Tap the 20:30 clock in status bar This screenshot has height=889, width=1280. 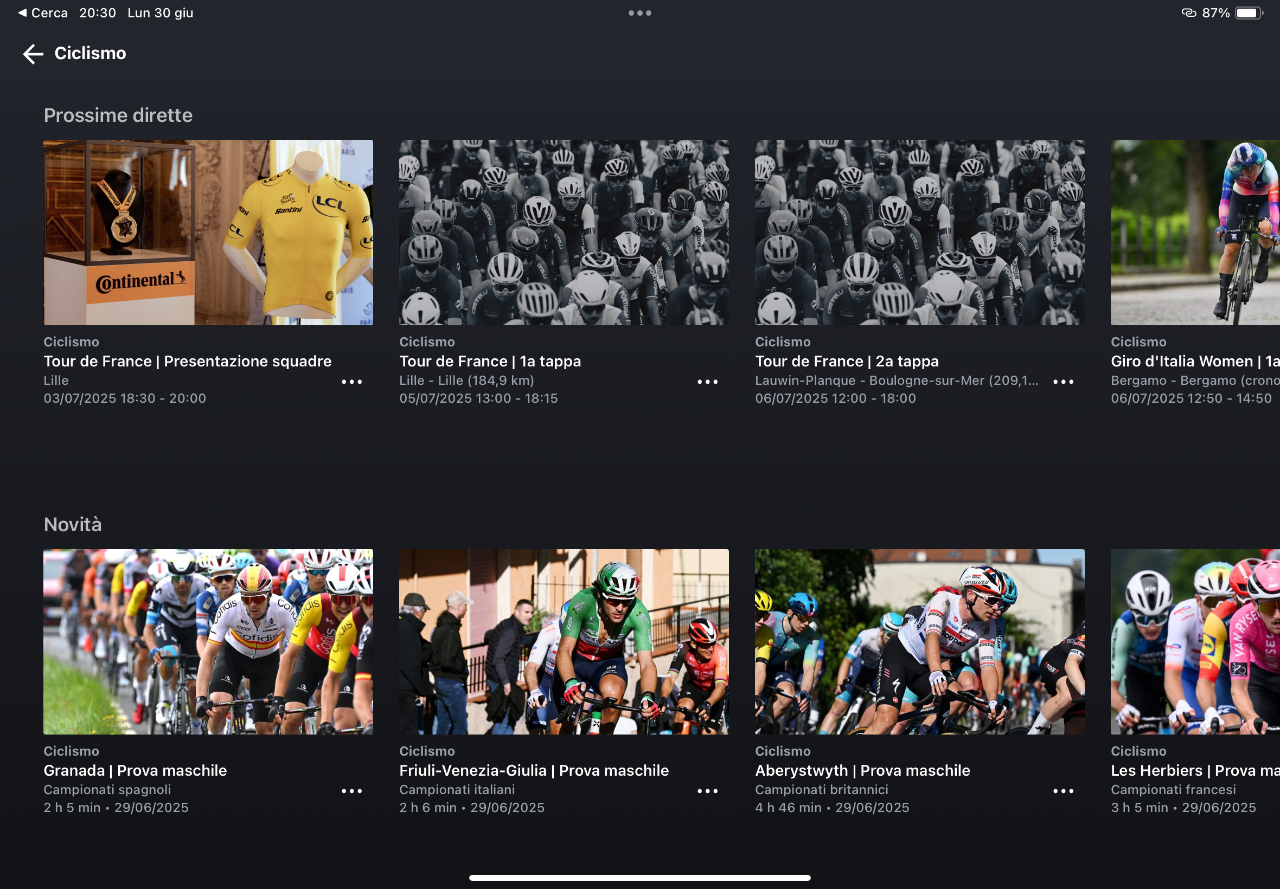pos(98,13)
